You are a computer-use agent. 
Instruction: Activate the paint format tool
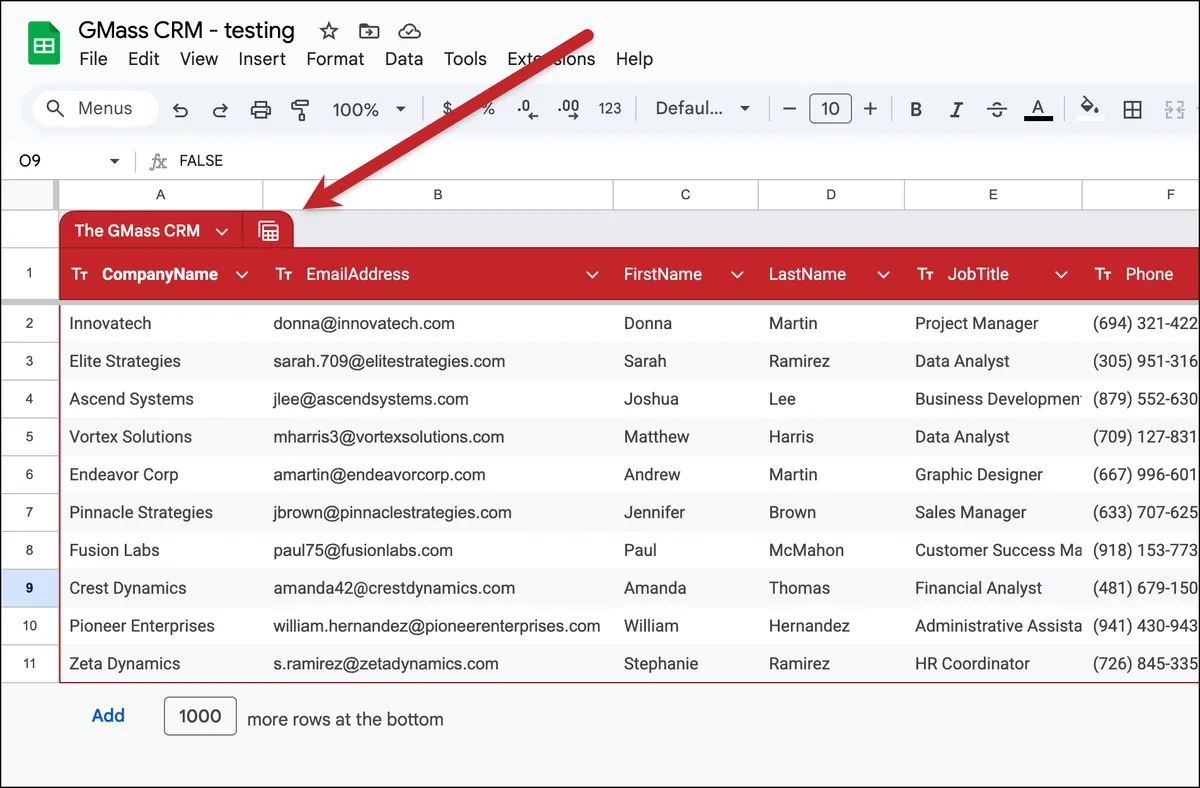tap(299, 109)
